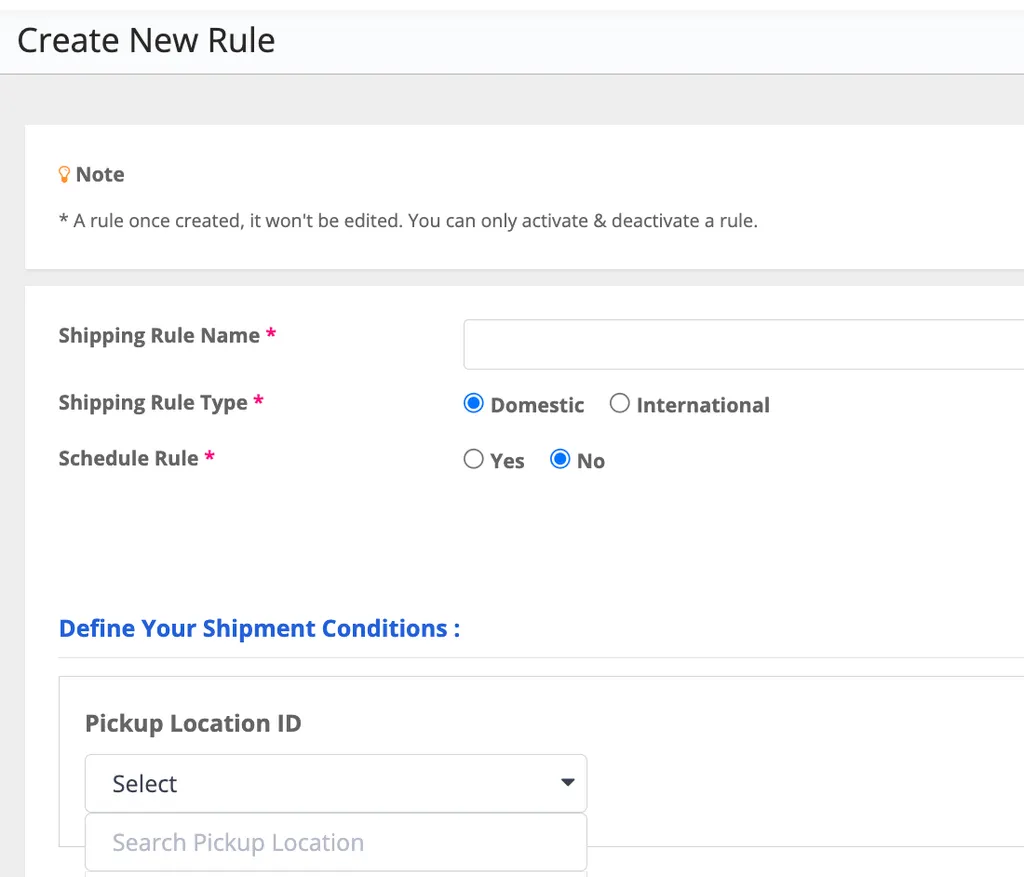Click the Shipping Rule Type label
Viewport: 1024px width, 877px height.
click(x=153, y=403)
